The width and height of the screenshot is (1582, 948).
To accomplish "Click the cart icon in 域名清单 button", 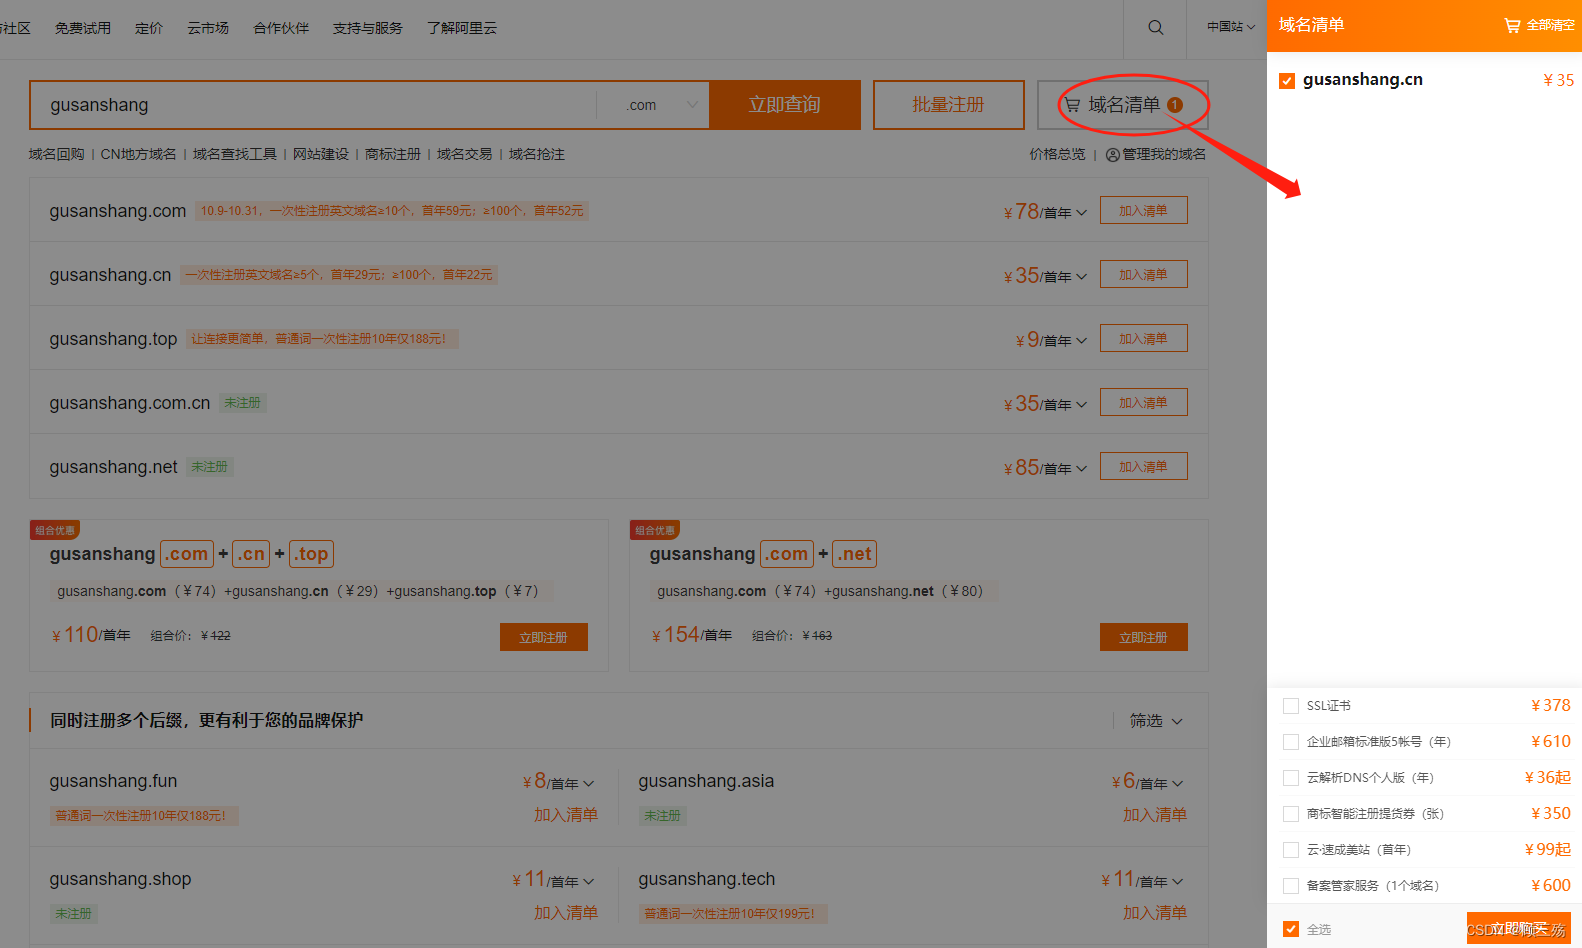I will (x=1072, y=105).
